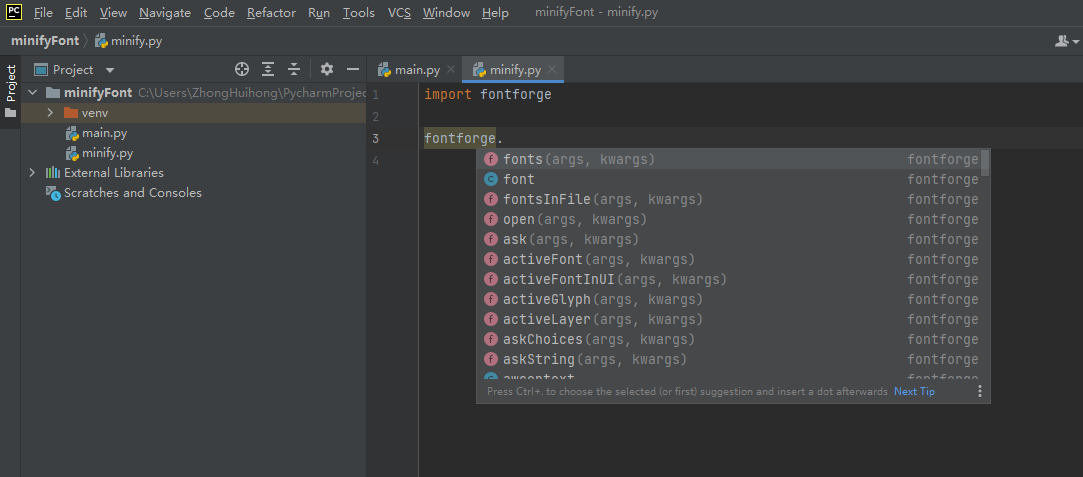The width and height of the screenshot is (1083, 477).
Task: Open Project panel gear options
Action: (x=327, y=69)
